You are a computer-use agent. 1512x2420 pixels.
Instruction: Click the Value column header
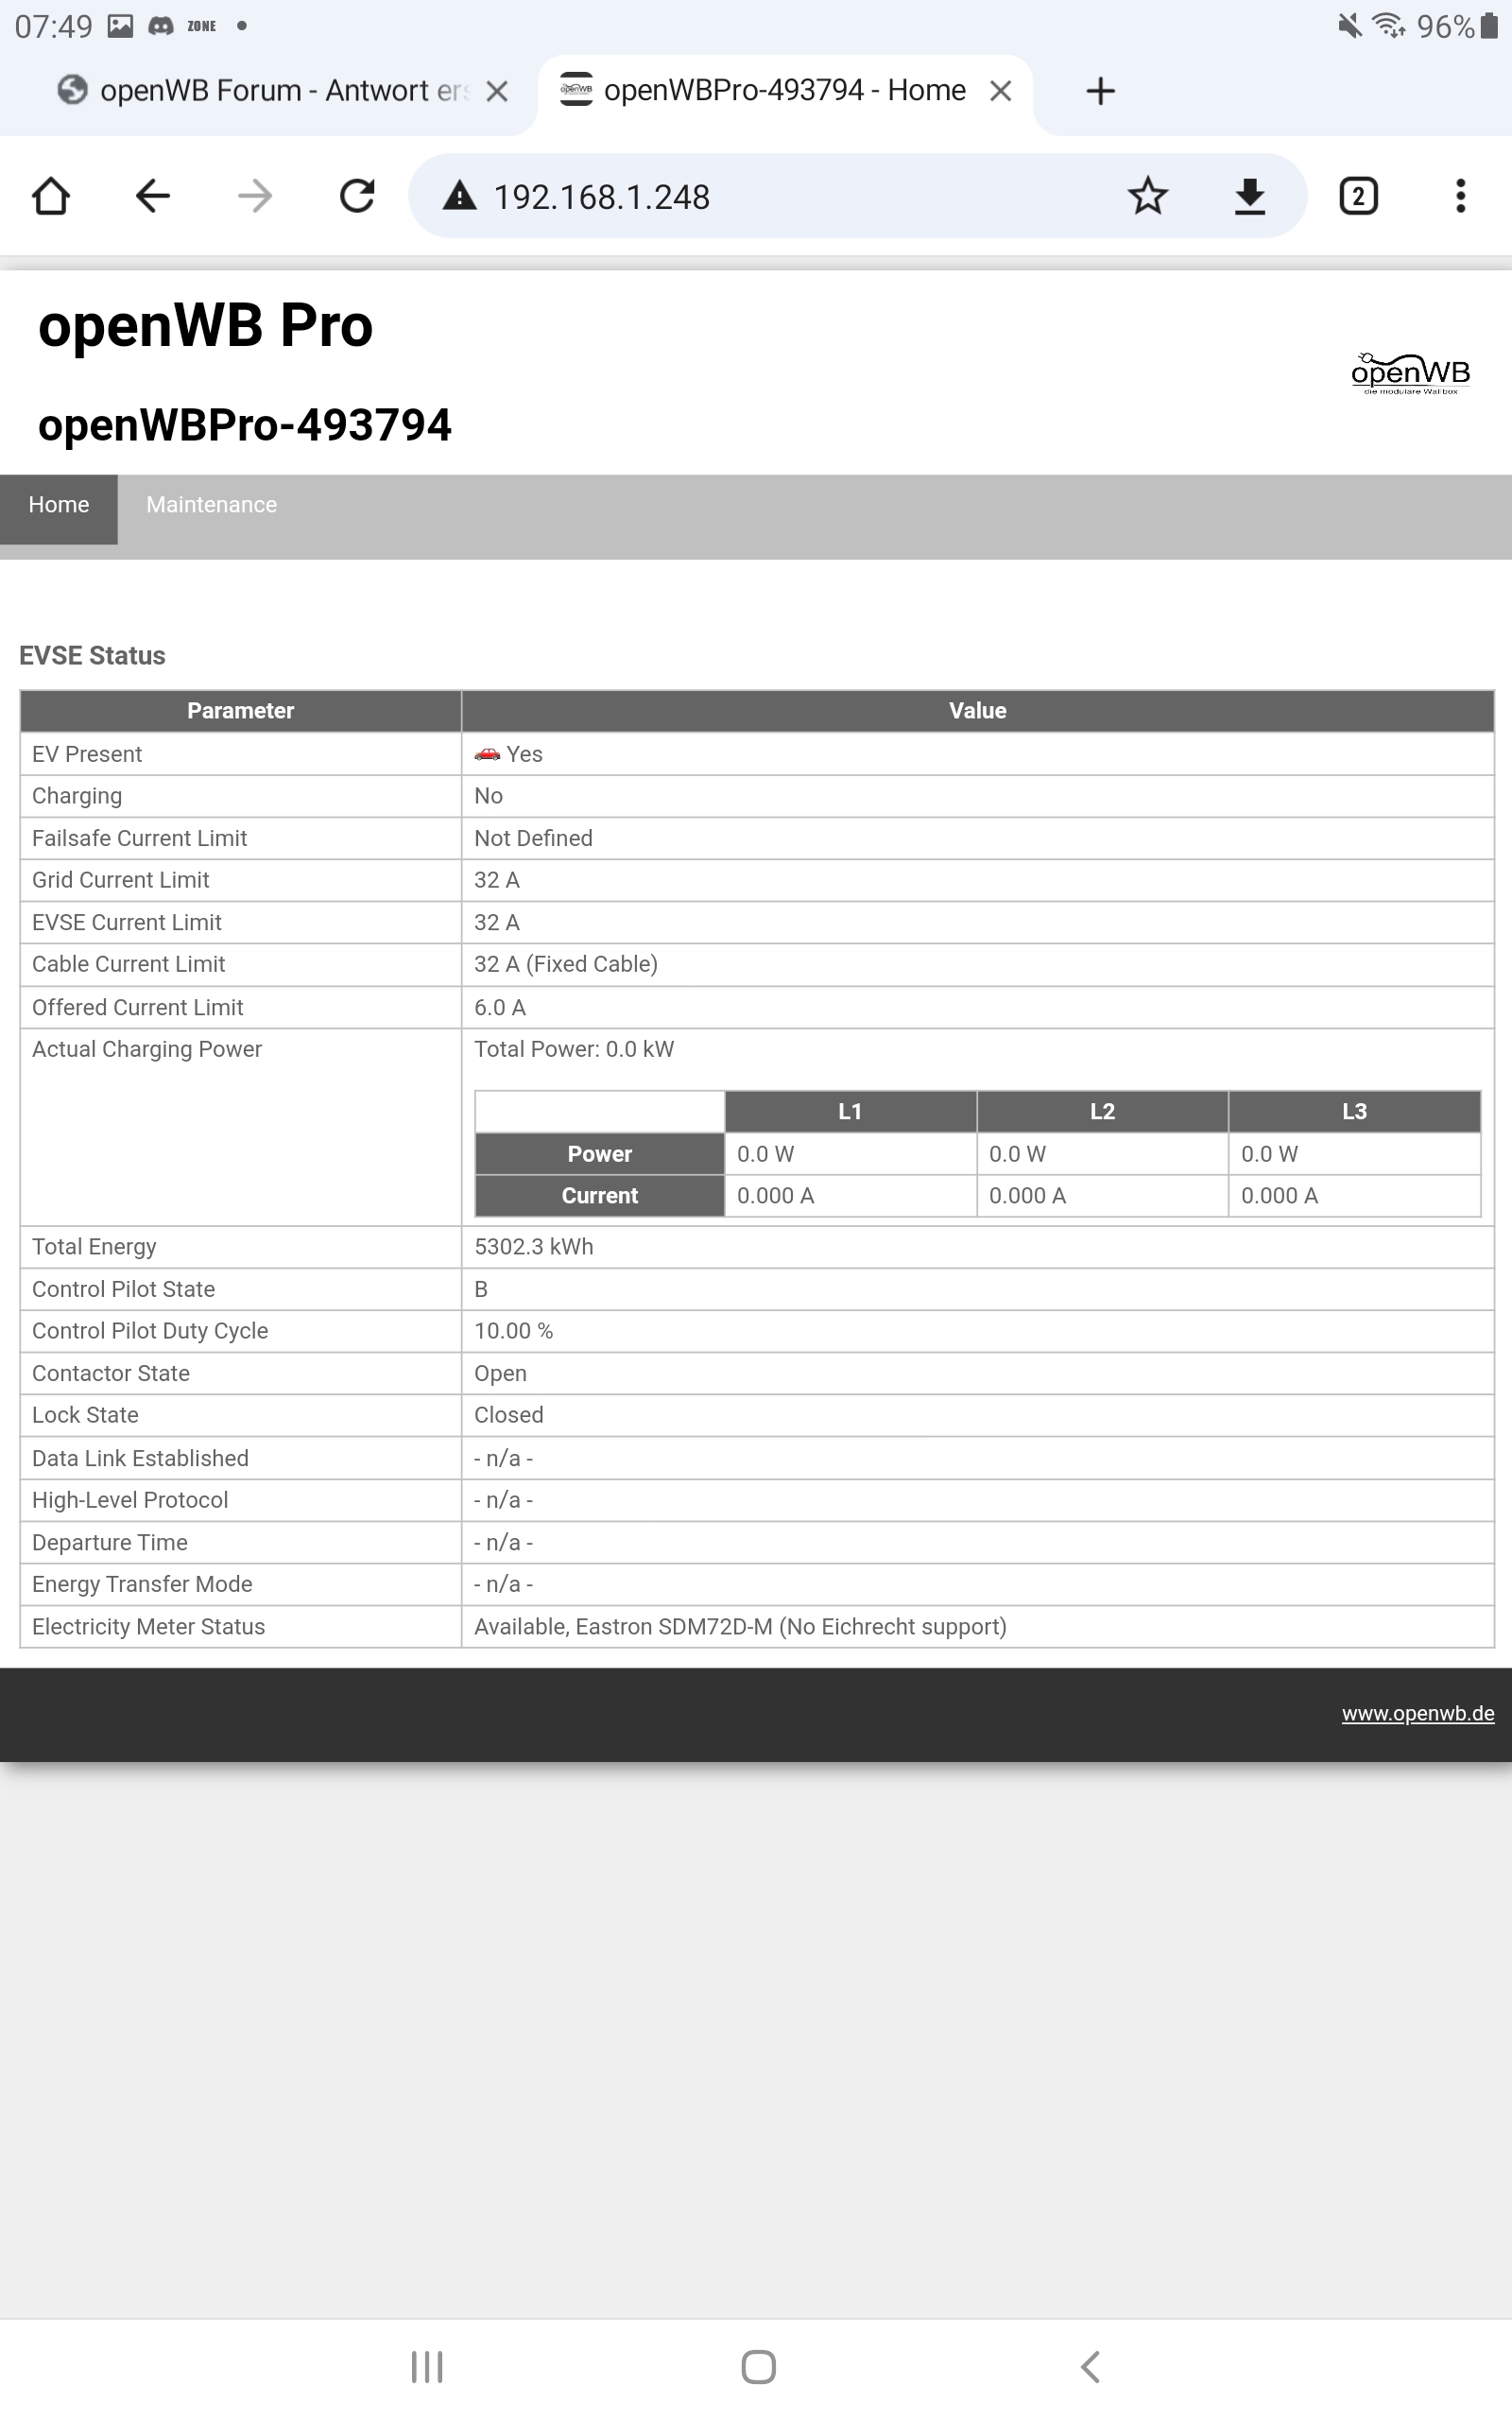978,711
